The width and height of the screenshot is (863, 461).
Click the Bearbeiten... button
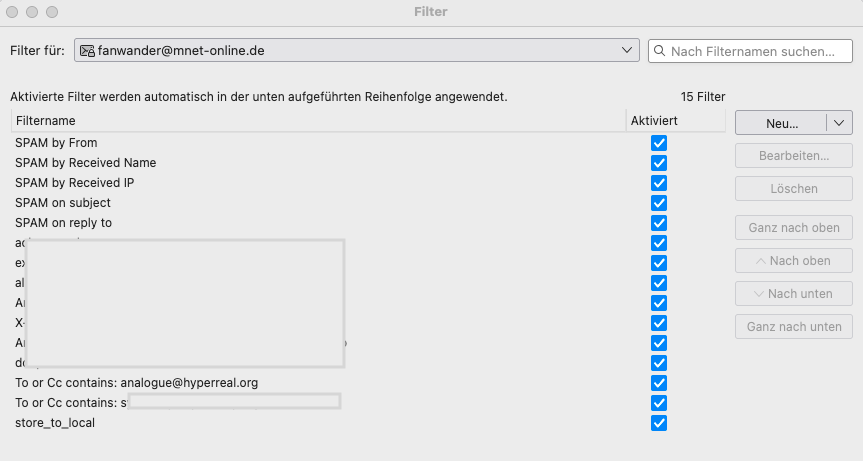coord(794,156)
